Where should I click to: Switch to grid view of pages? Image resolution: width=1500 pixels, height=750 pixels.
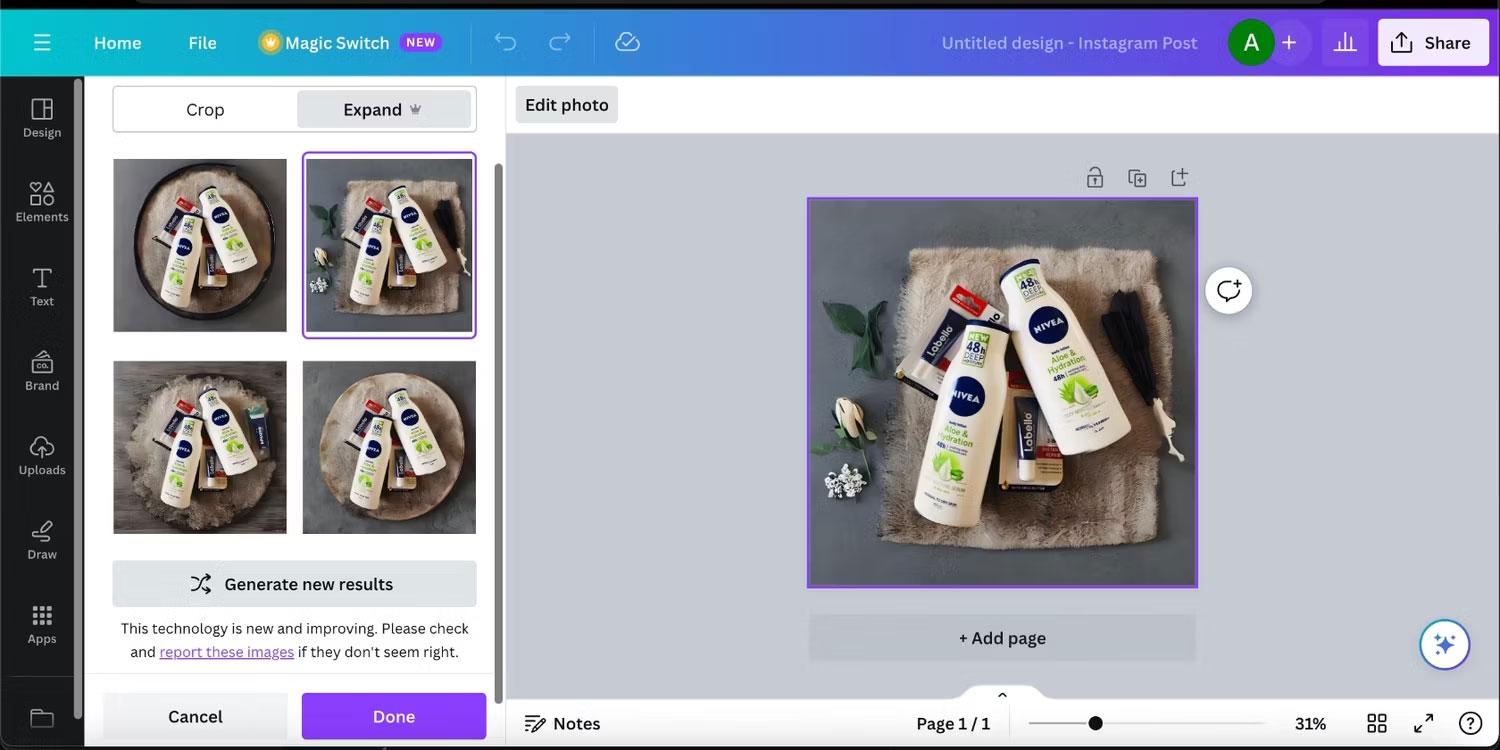click(1377, 723)
